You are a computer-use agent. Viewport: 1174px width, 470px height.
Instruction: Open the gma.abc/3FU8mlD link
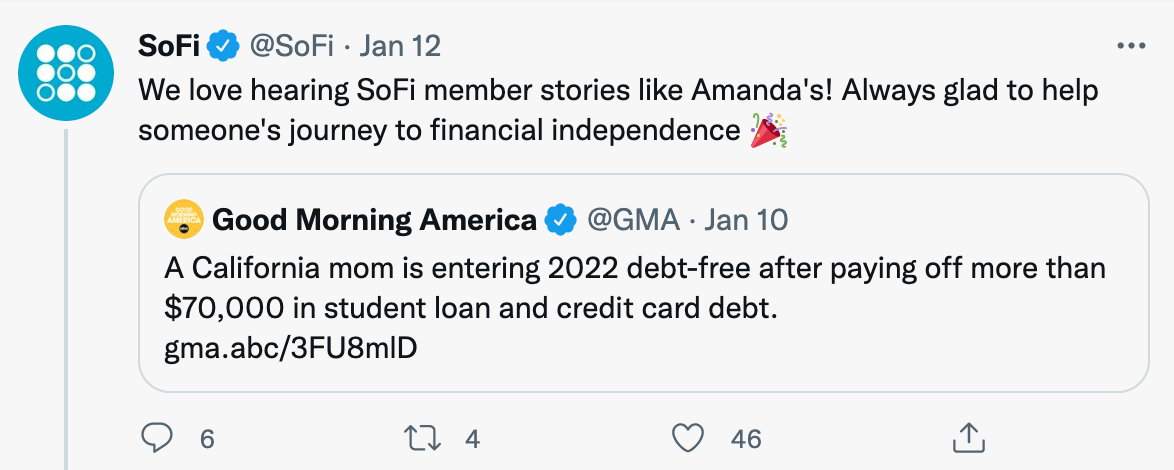291,348
